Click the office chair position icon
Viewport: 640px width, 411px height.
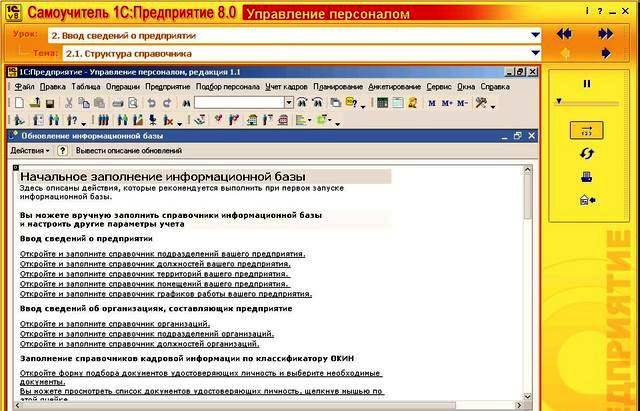pyautogui.click(x=153, y=120)
